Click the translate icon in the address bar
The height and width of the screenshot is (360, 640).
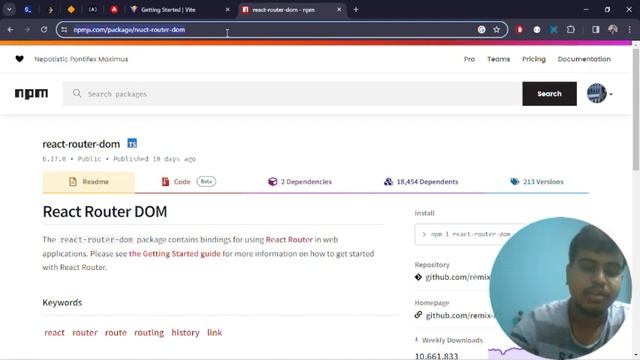click(482, 29)
